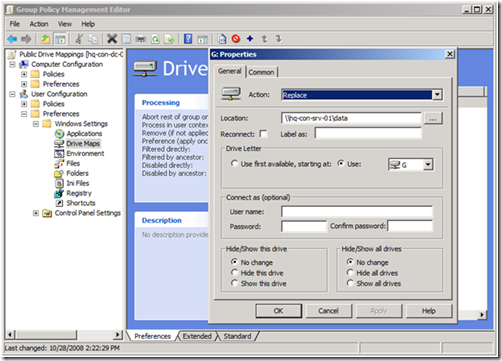Click the move up arrow toolbar icon
Screen dimensions: 502x361
pyautogui.click(x=264, y=39)
